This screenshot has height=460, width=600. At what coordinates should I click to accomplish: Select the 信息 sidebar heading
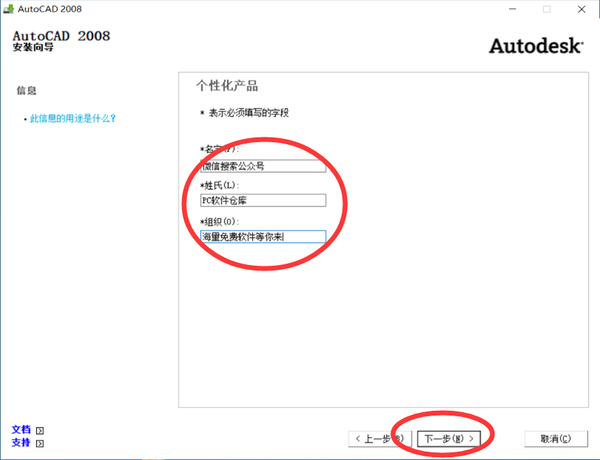click(x=26, y=91)
